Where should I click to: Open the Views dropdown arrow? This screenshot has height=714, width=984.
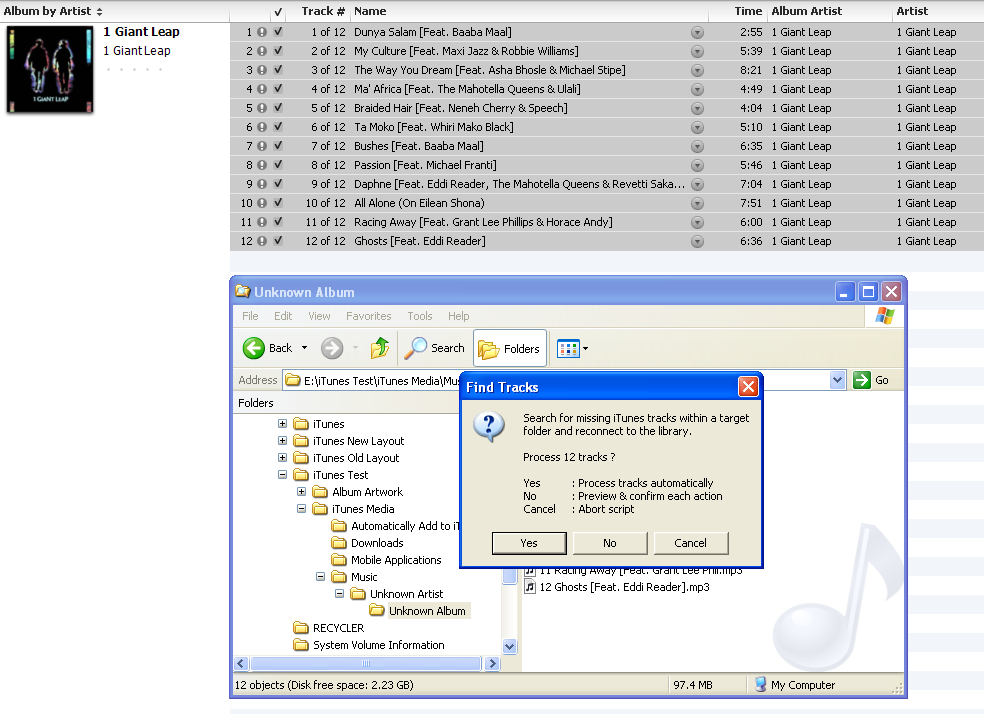point(586,348)
